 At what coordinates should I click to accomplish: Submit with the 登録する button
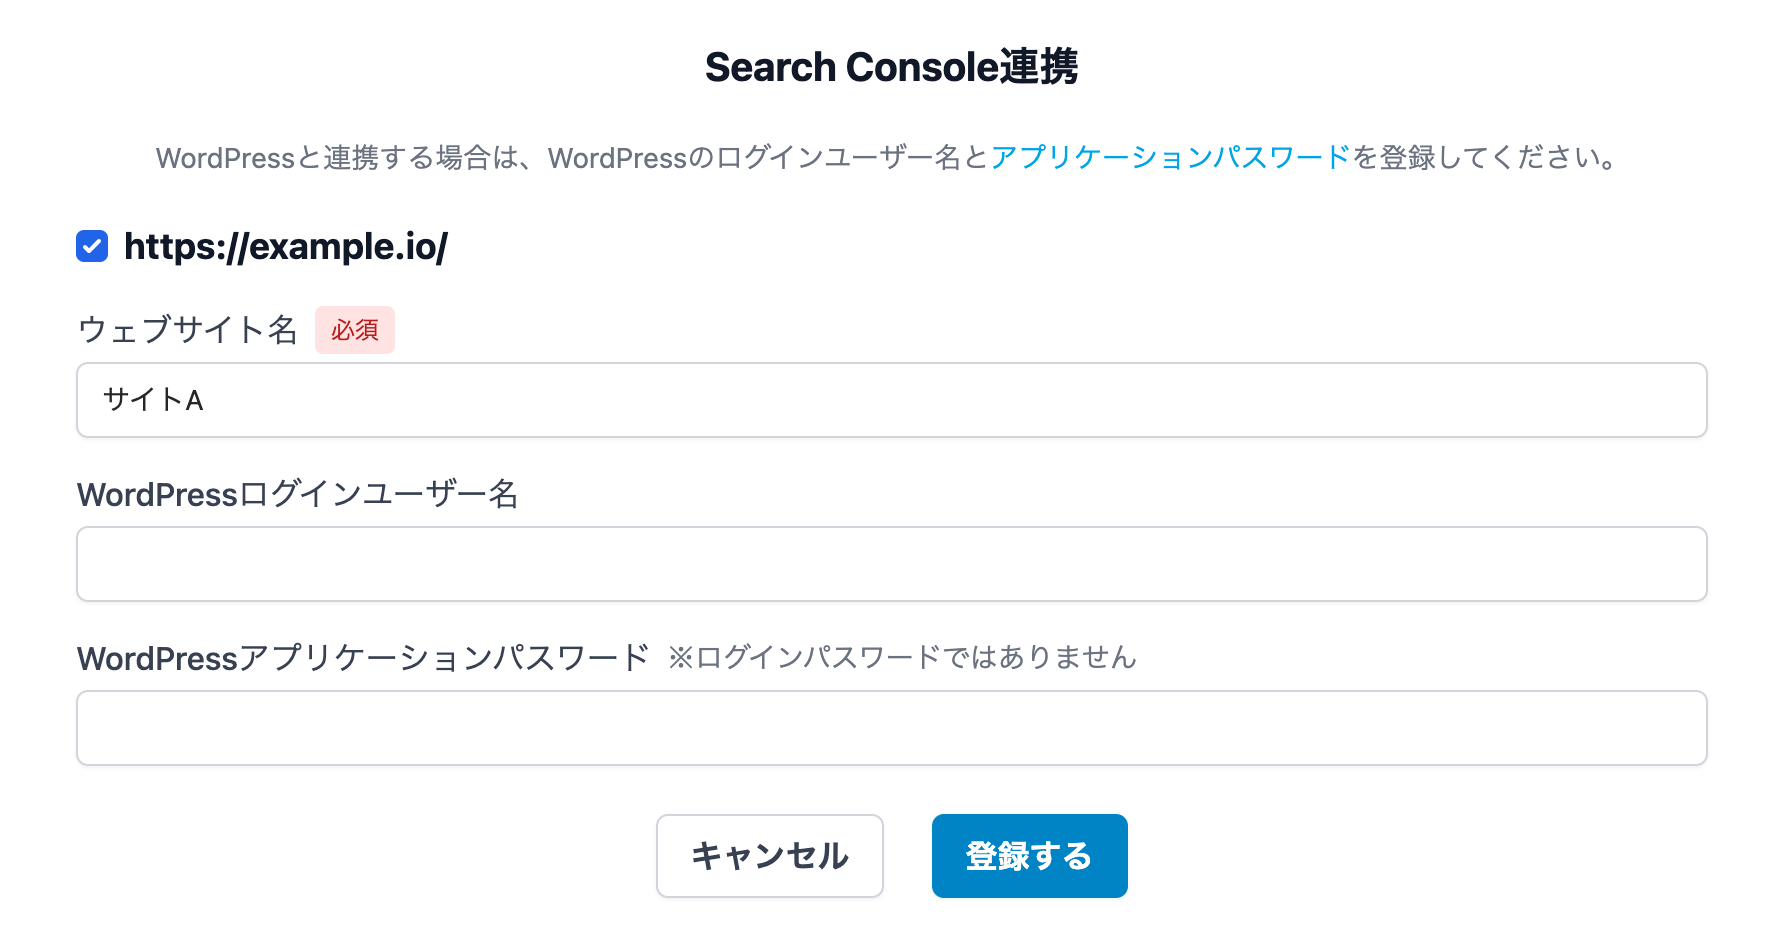1029,856
